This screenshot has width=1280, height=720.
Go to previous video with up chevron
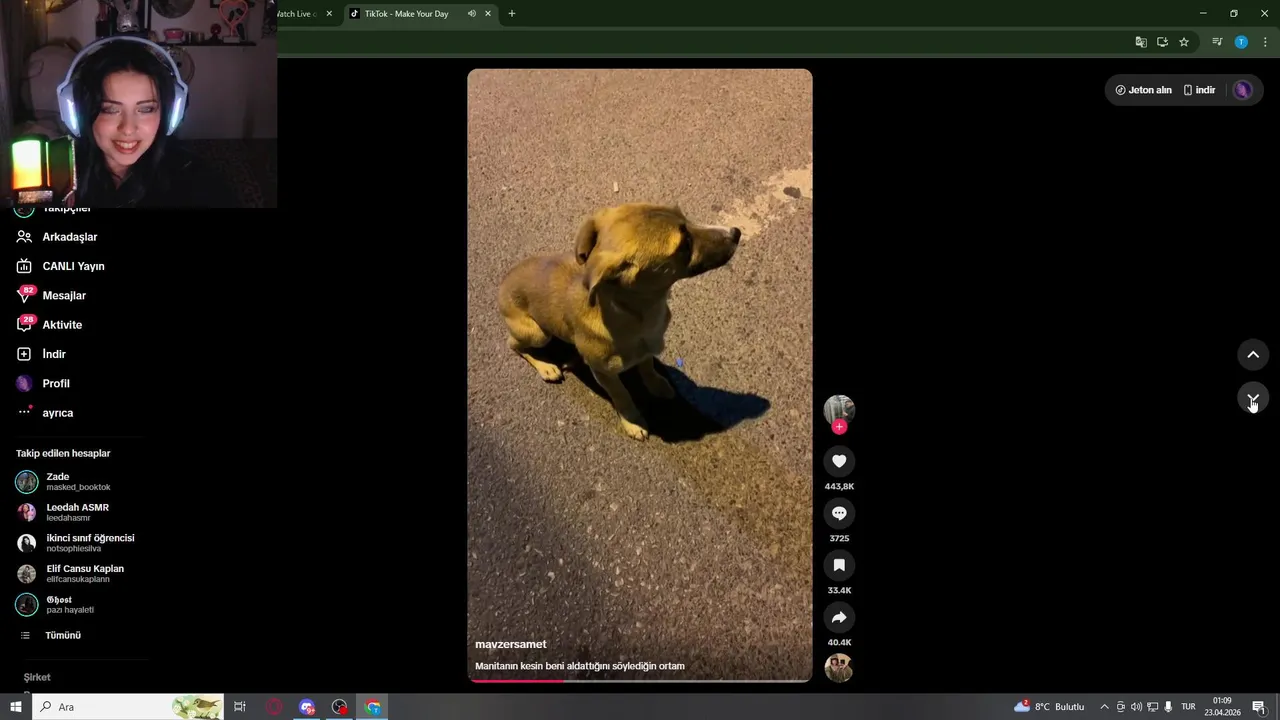point(1253,355)
